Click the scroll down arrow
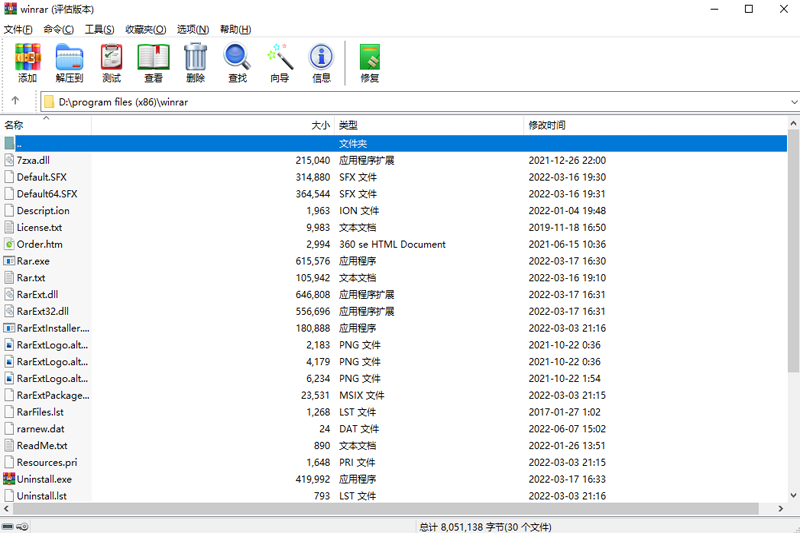800x533 pixels. 793,495
